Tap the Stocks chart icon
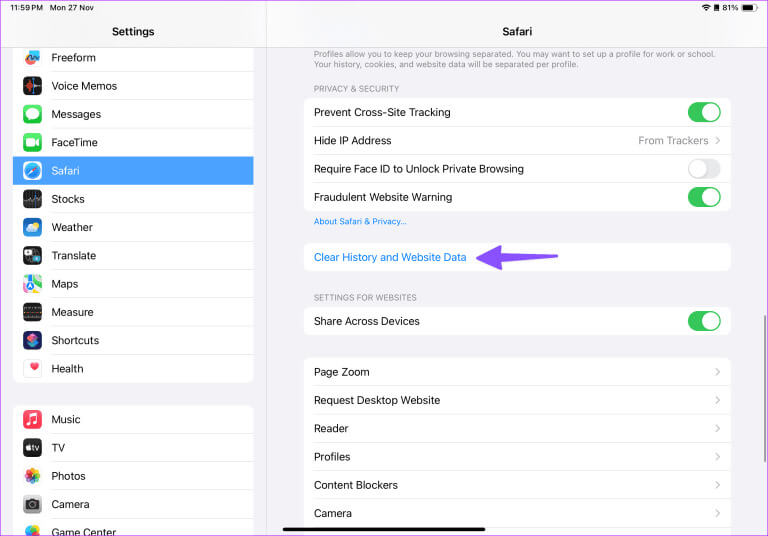 coord(32,199)
